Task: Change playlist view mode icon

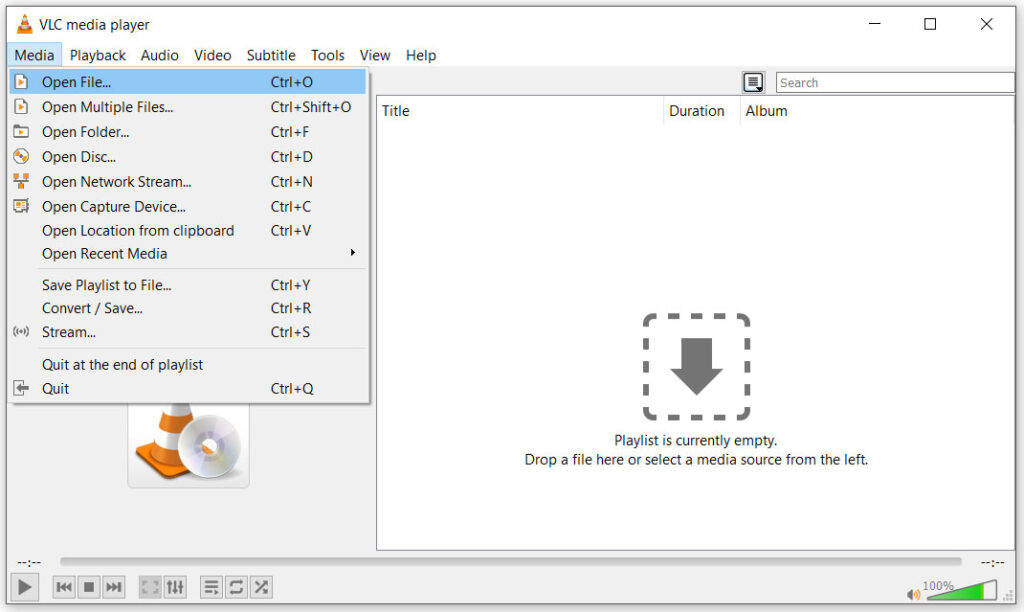Action: tap(753, 83)
